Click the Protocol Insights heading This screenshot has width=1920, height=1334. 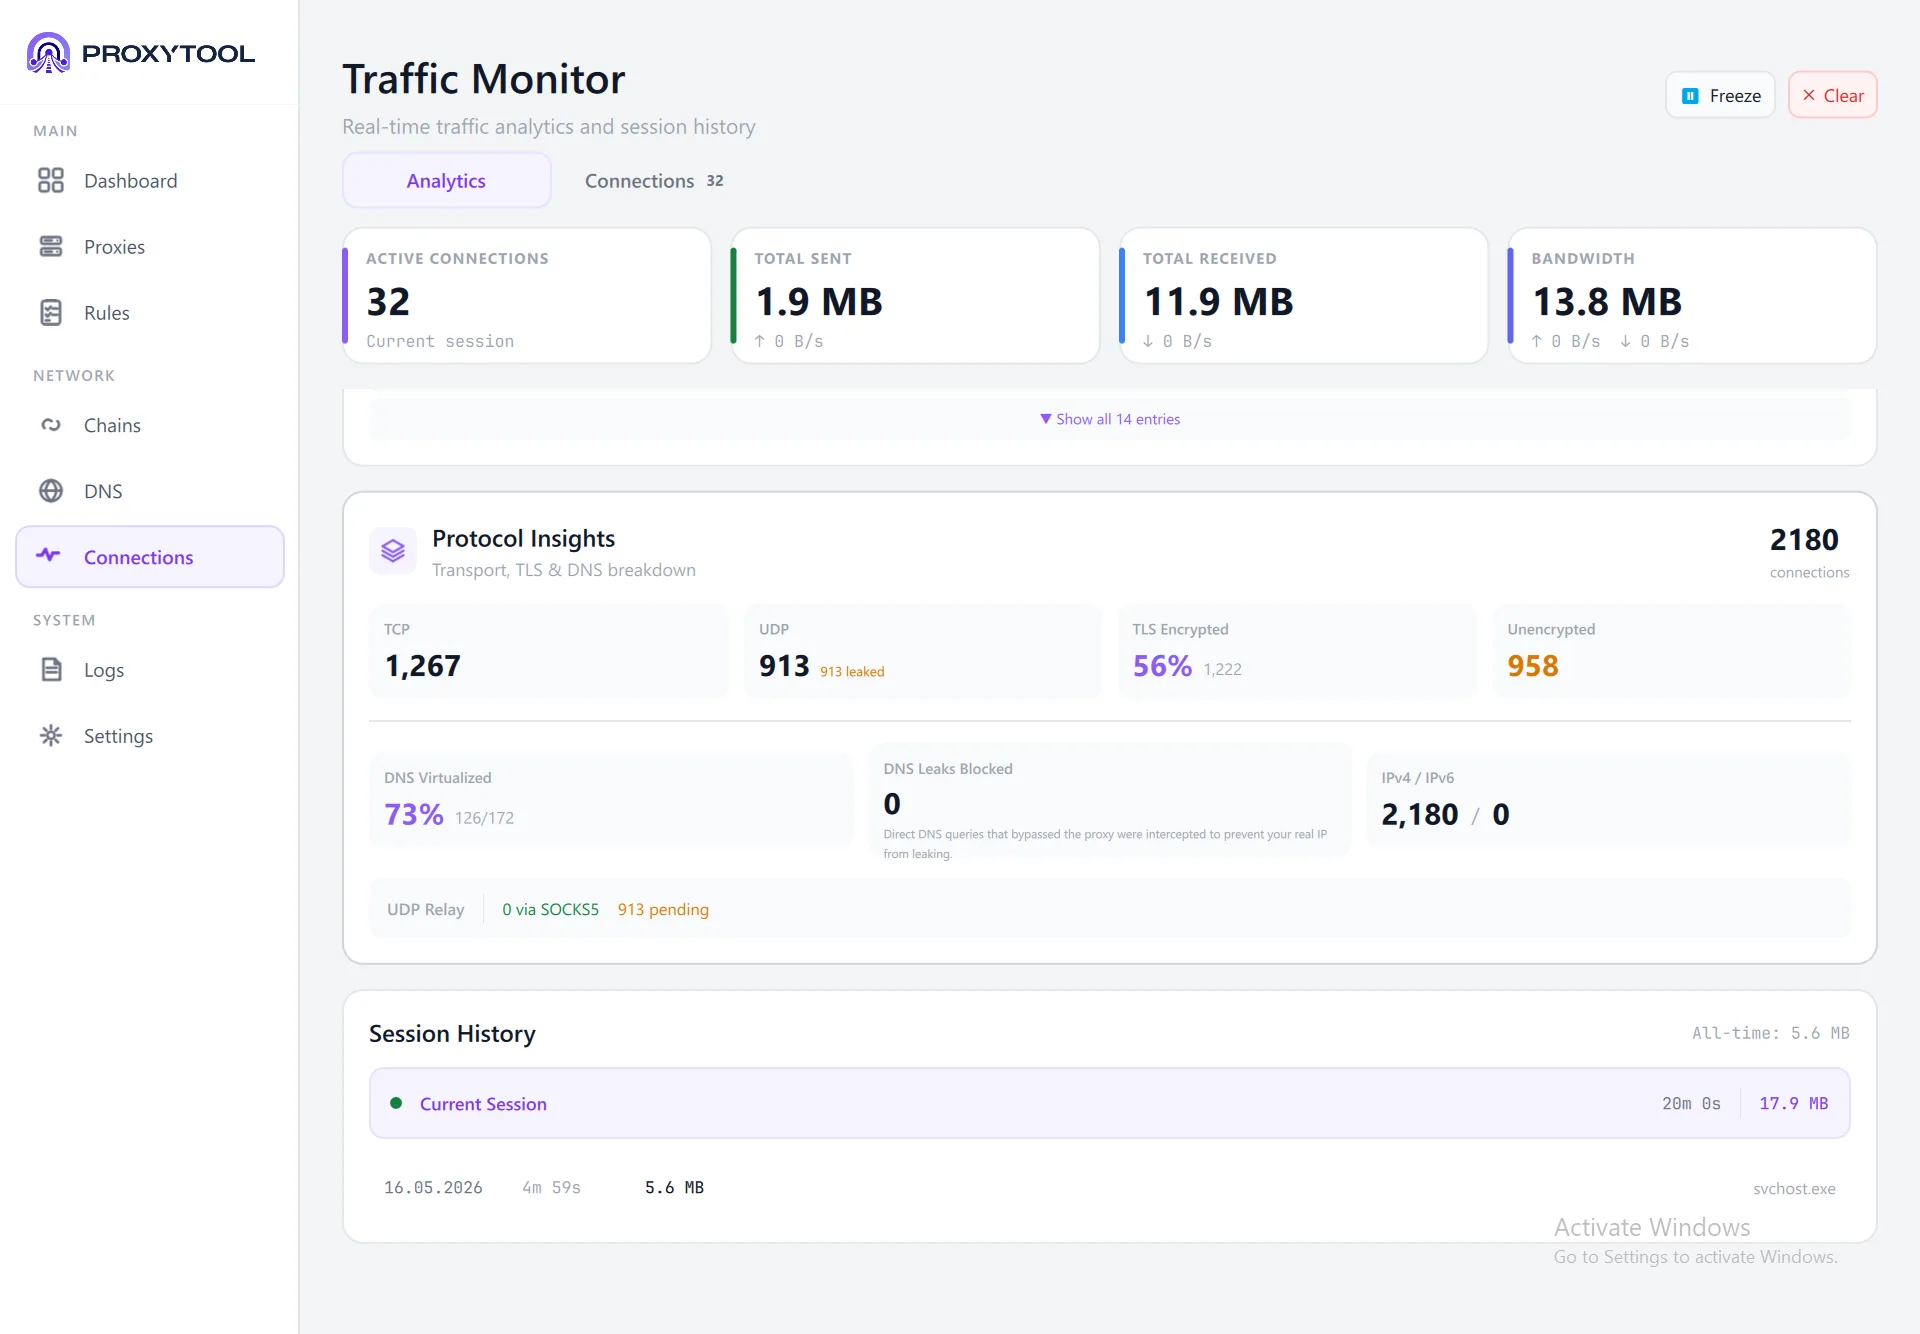(523, 538)
